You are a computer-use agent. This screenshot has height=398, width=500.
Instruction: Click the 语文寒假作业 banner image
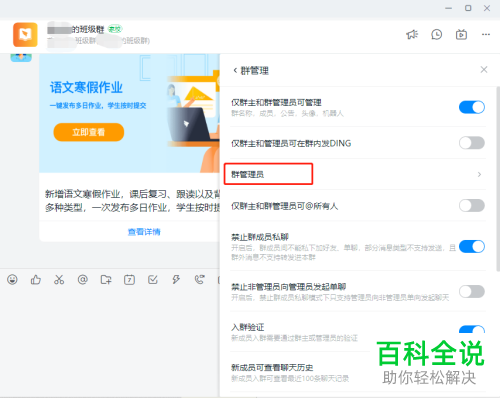(x=129, y=113)
